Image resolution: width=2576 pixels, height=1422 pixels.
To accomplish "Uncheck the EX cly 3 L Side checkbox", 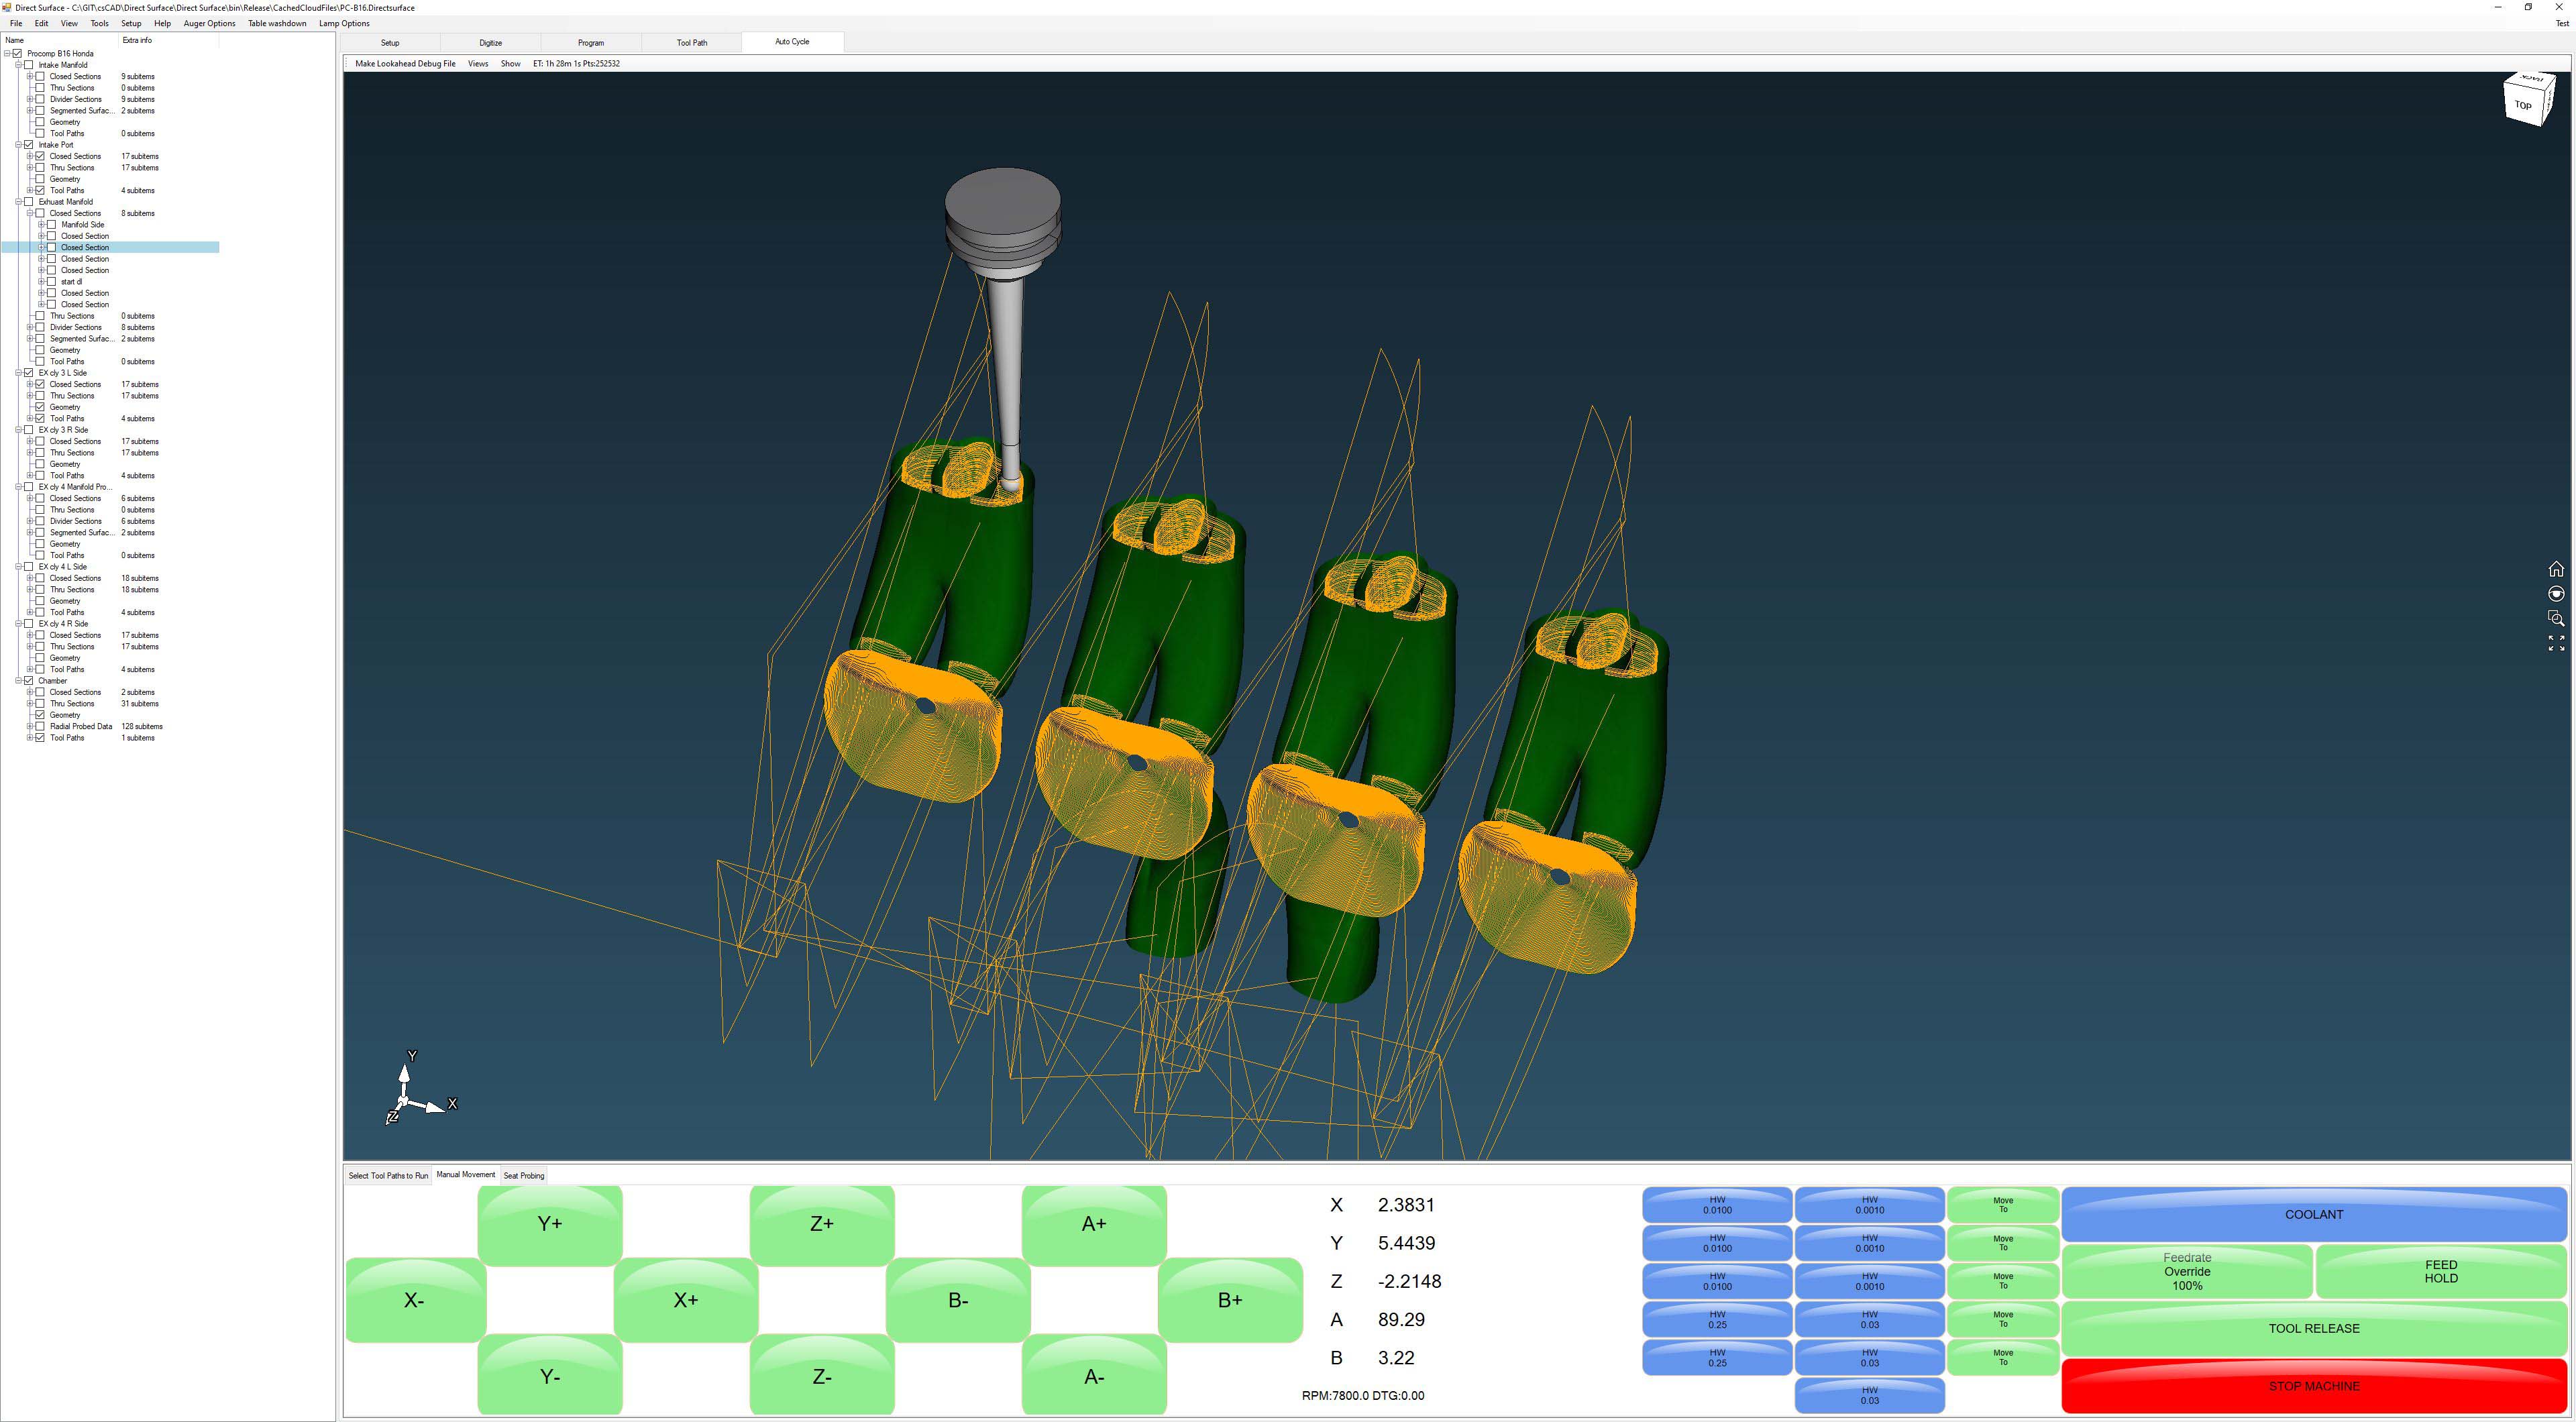I will point(29,373).
